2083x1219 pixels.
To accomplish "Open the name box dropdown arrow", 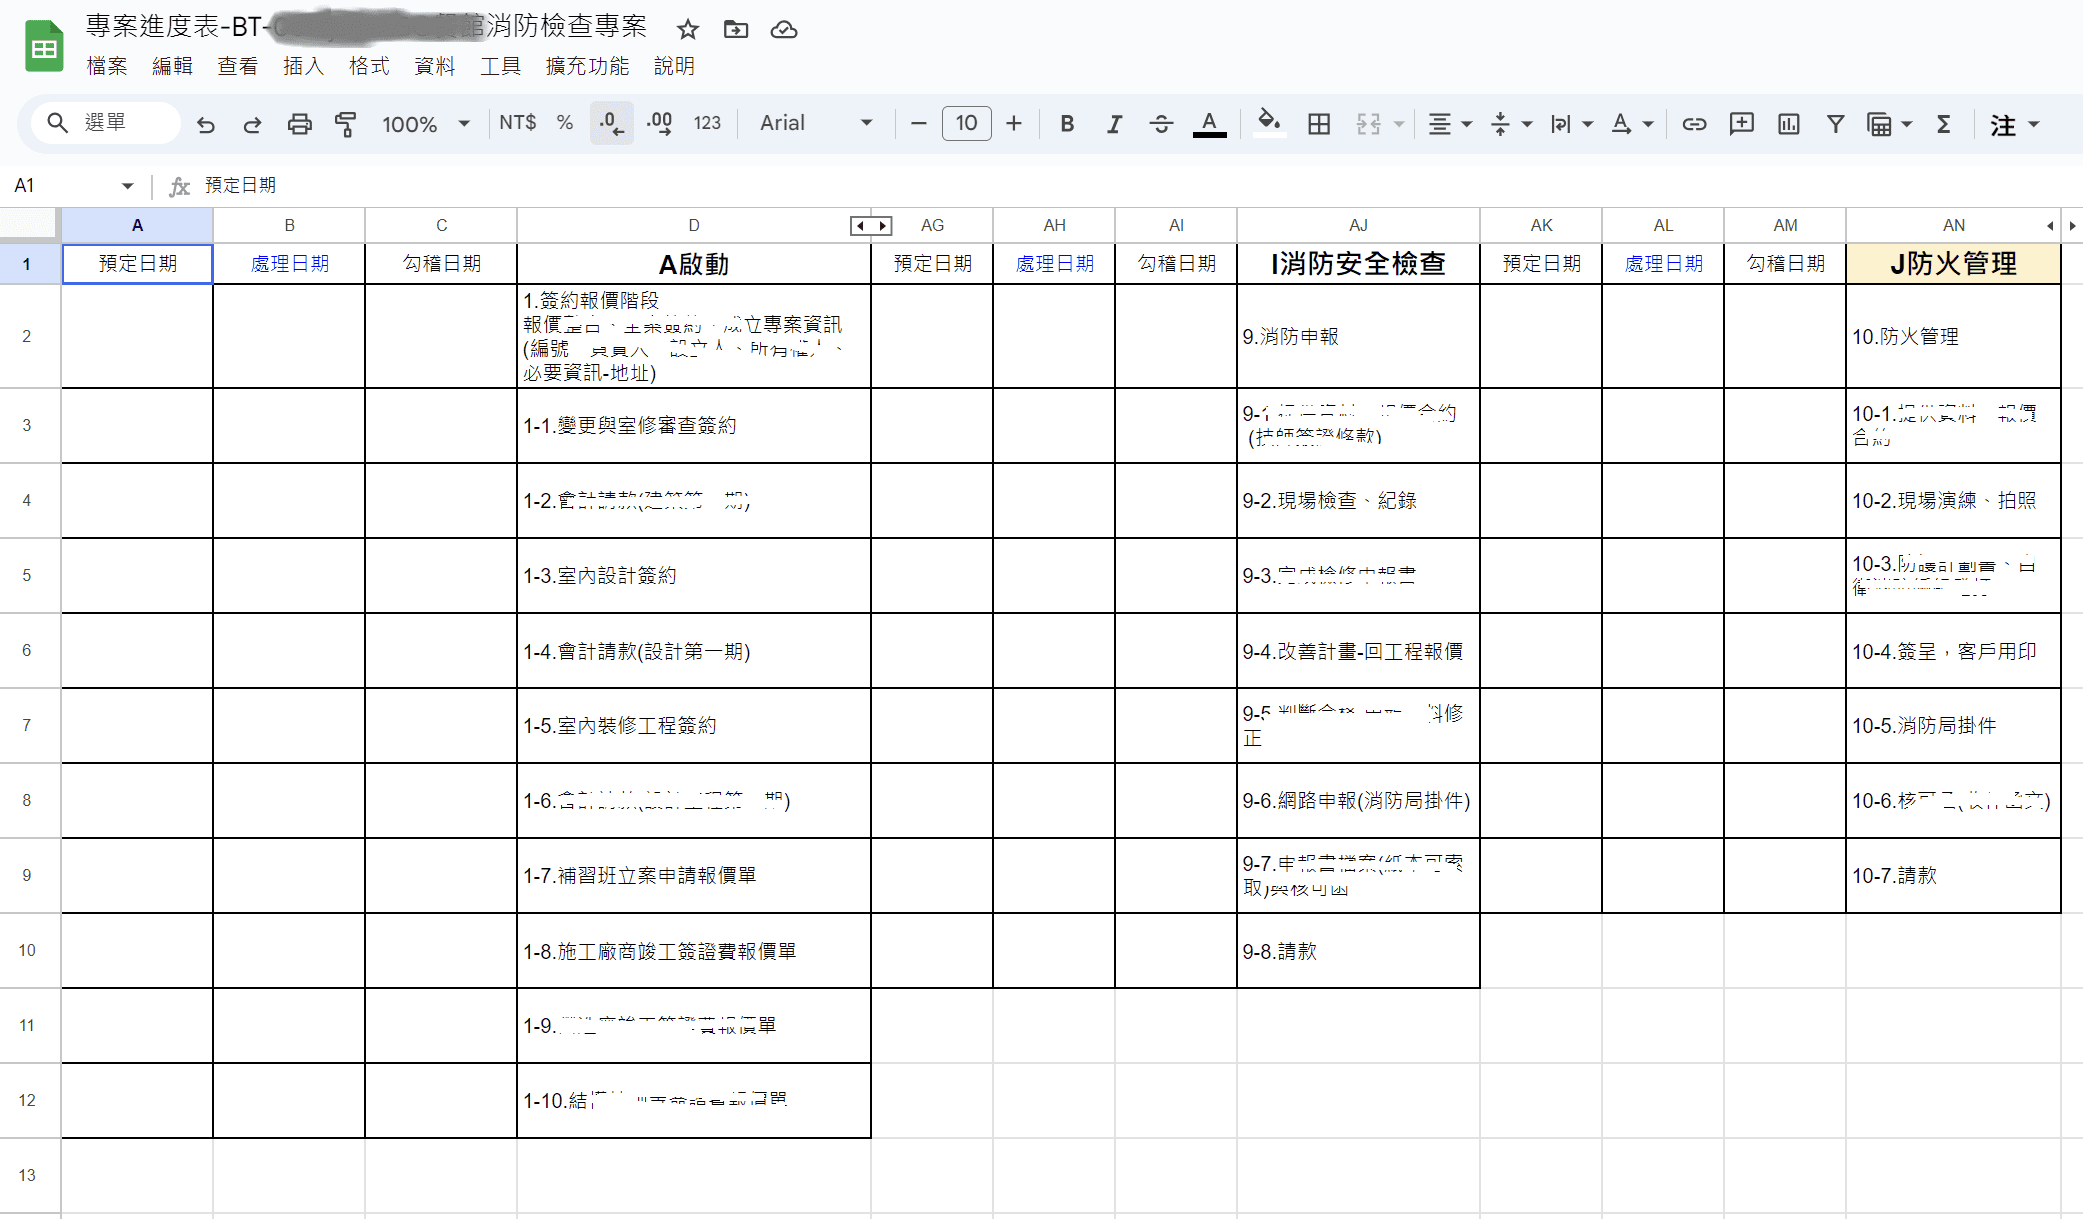I will (x=127, y=186).
